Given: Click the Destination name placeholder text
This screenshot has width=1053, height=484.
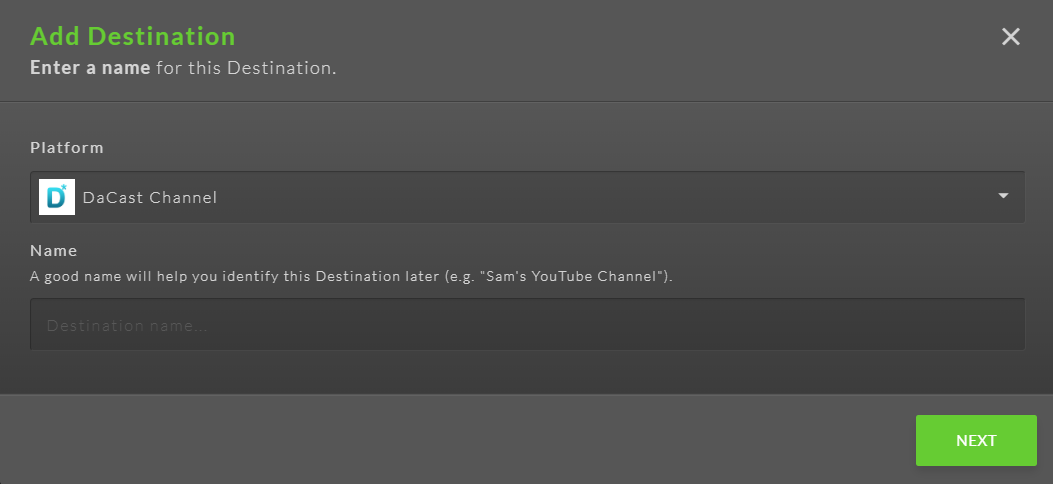Looking at the screenshot, I should coord(127,326).
